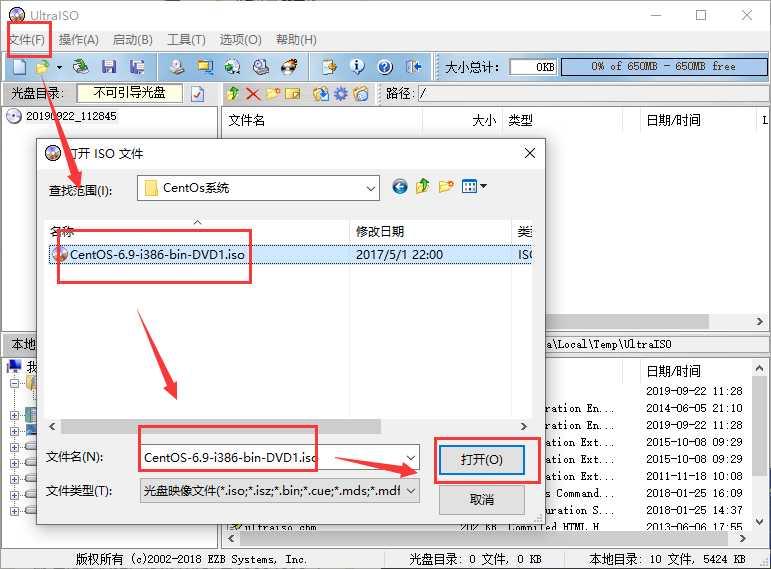771x569 pixels.
Task: Sort dialog list by 名称 column
Action: click(197, 231)
